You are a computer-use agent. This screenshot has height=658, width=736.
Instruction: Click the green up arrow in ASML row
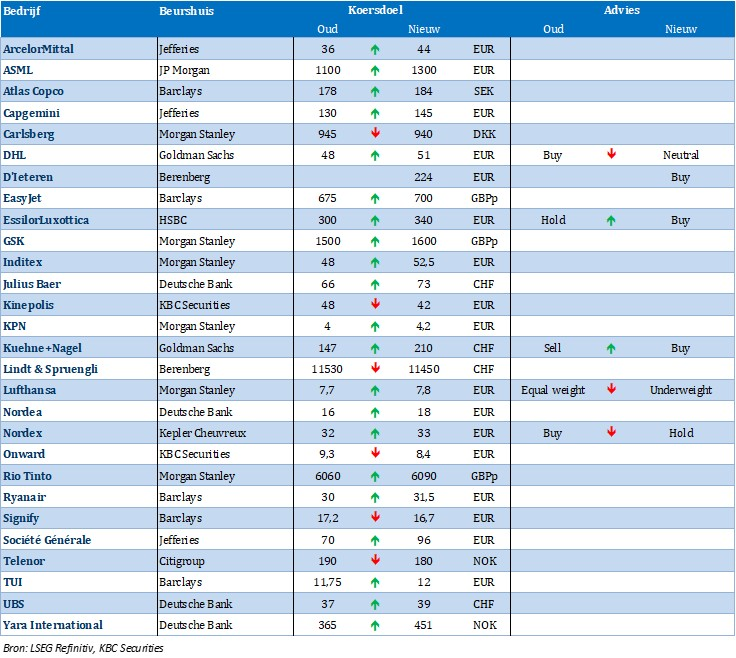click(x=374, y=70)
